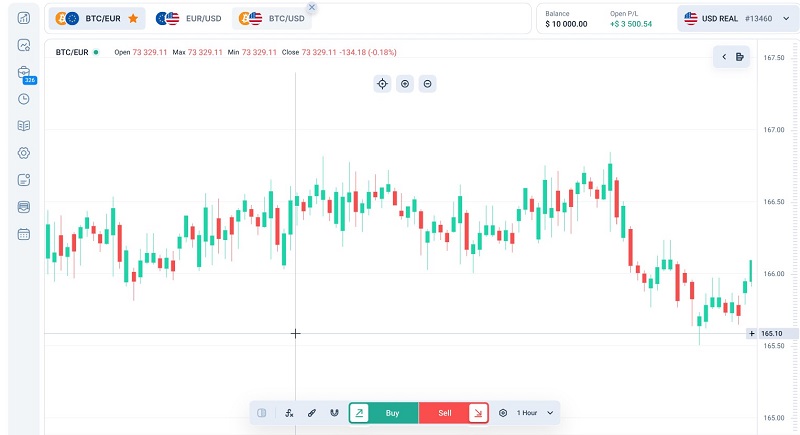Screen dimensions: 800x435
Task: Recenter chart with crosshair target icon
Action: pos(382,84)
